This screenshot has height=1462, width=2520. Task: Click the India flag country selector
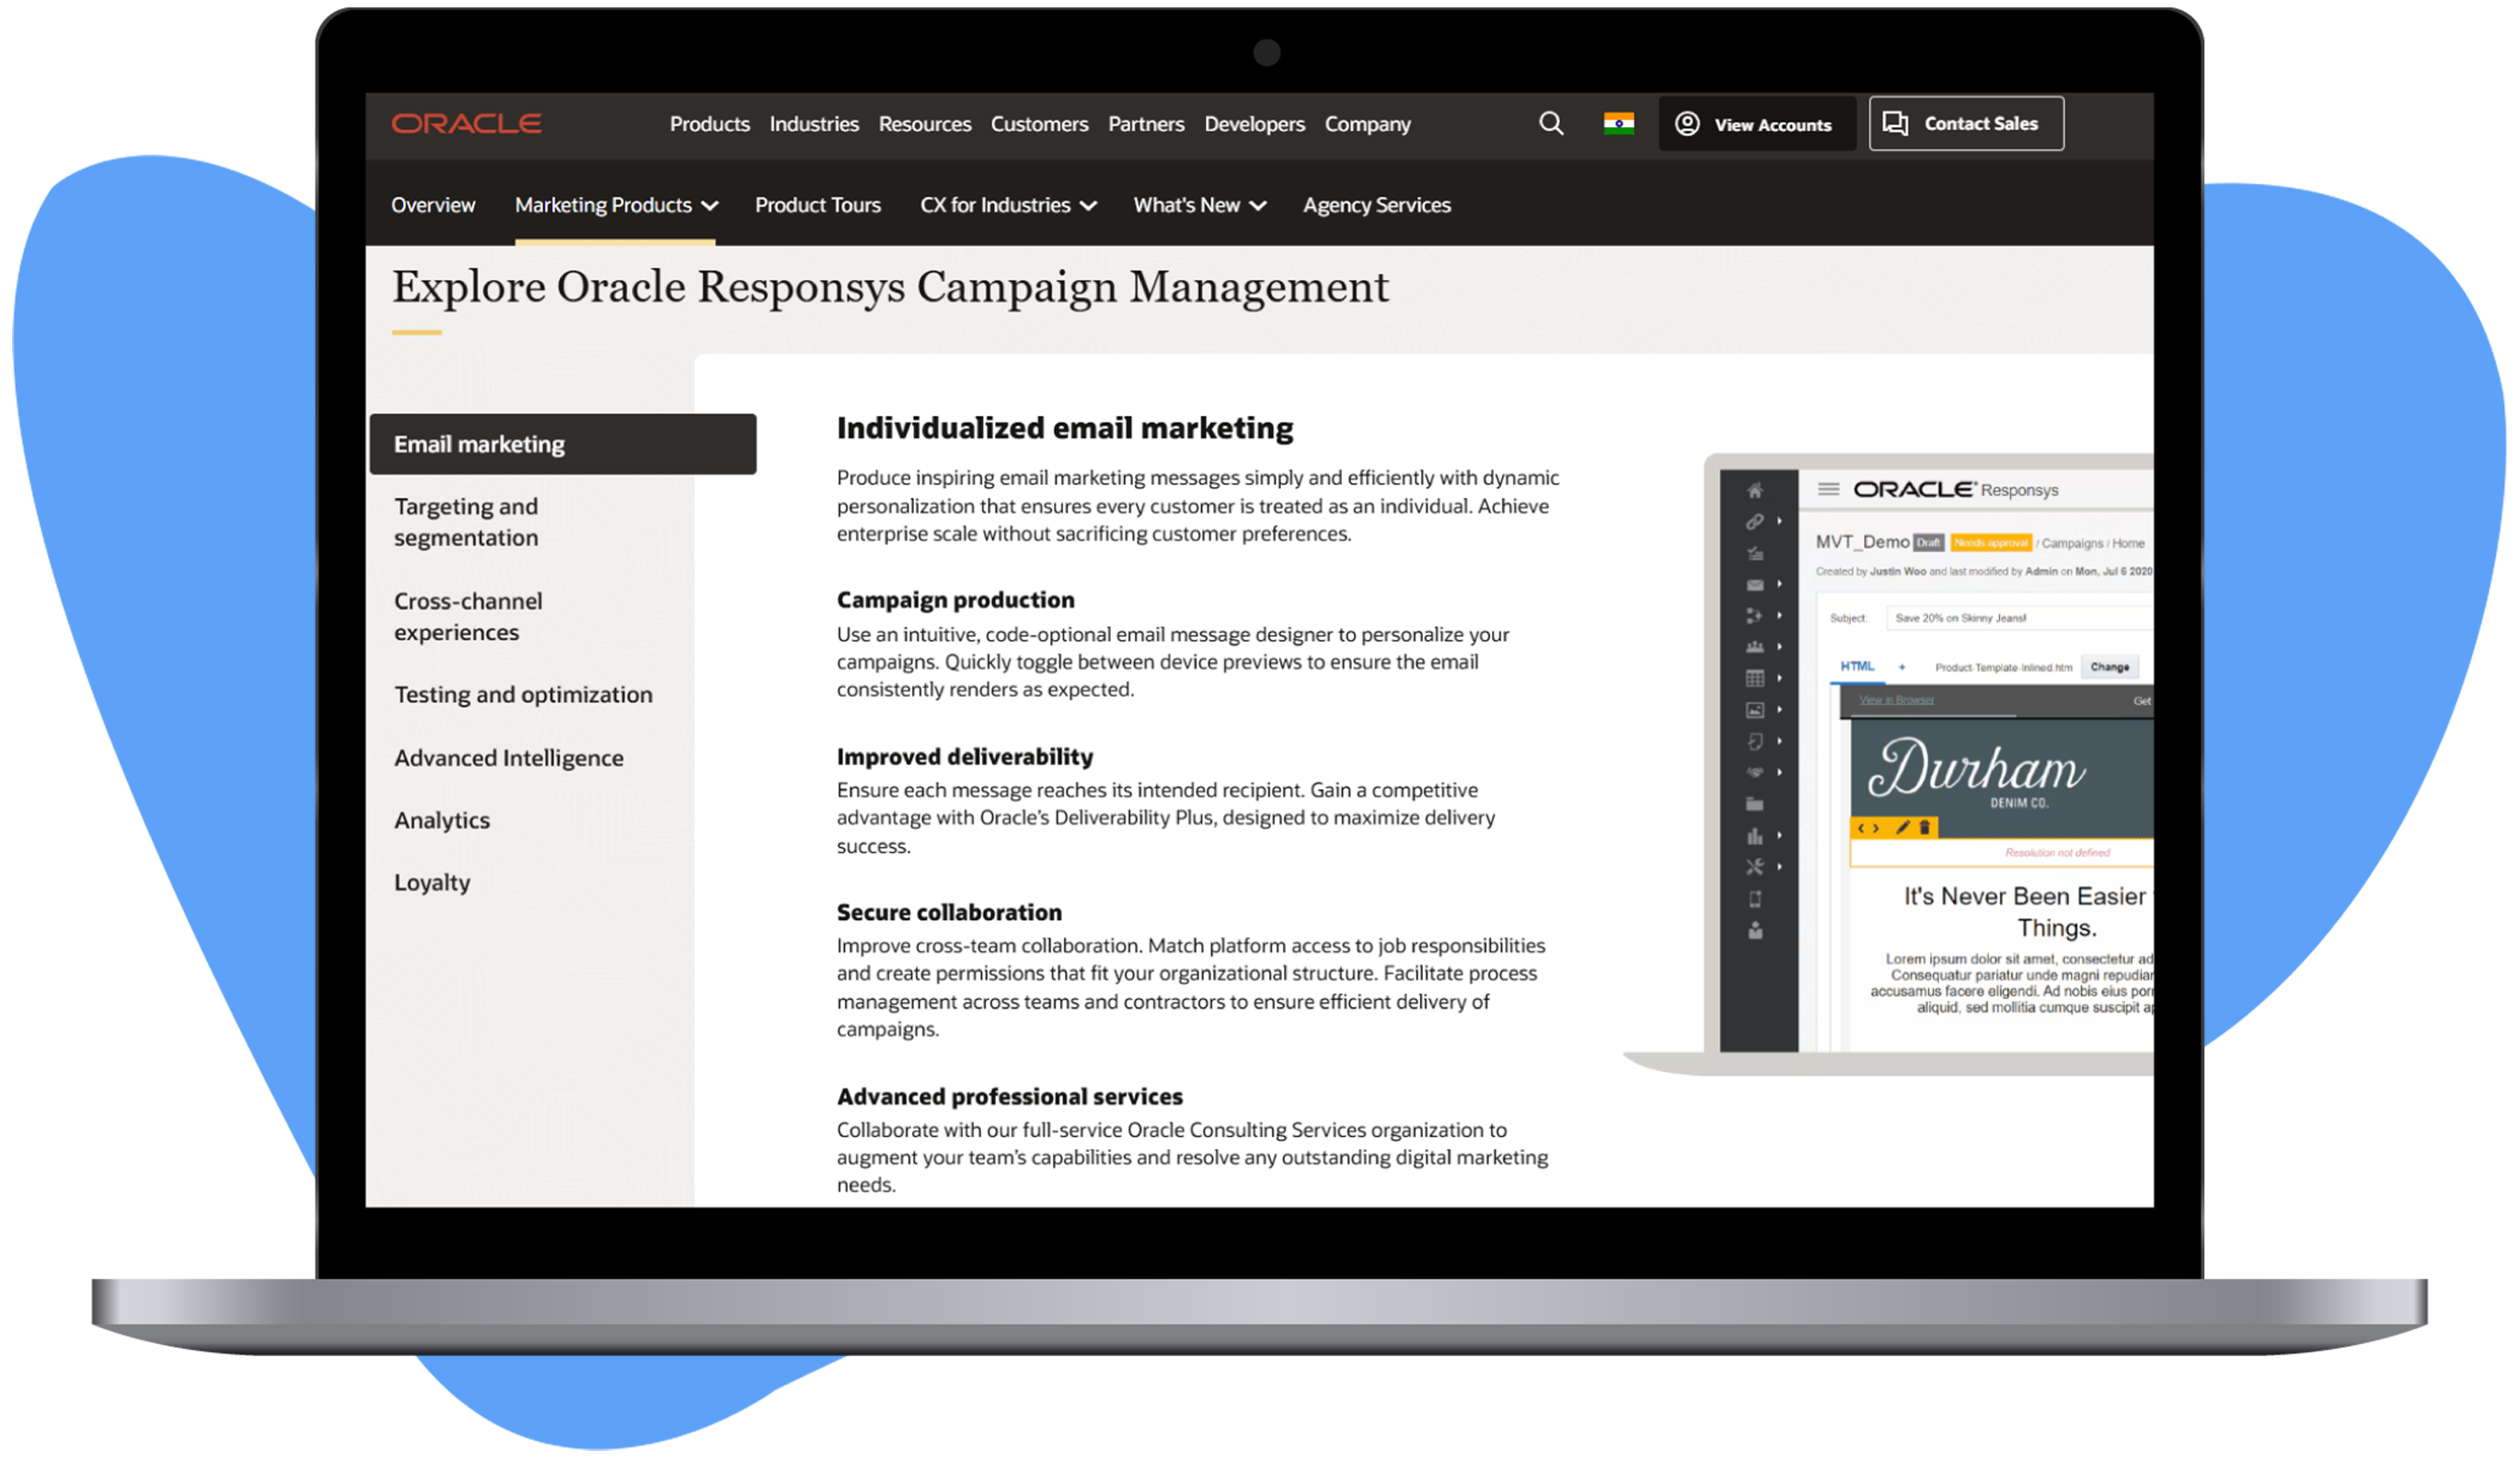[x=1618, y=123]
